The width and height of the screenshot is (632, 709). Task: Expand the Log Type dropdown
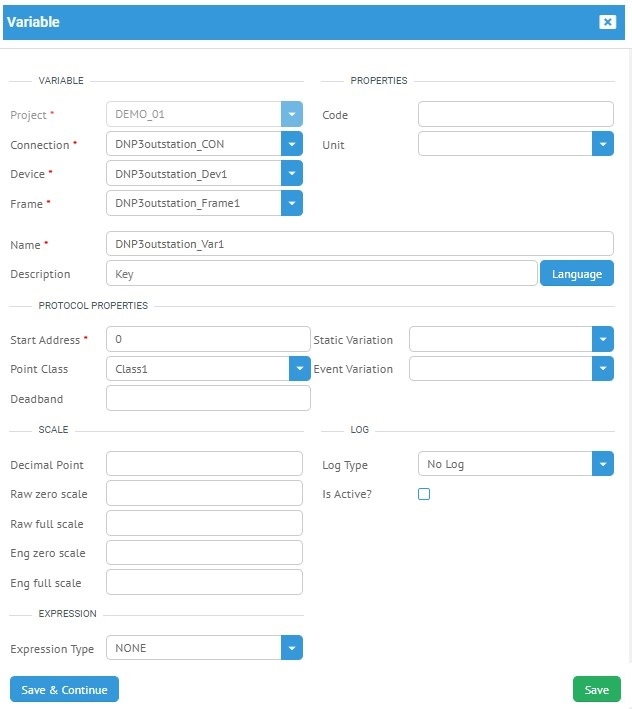tap(602, 464)
